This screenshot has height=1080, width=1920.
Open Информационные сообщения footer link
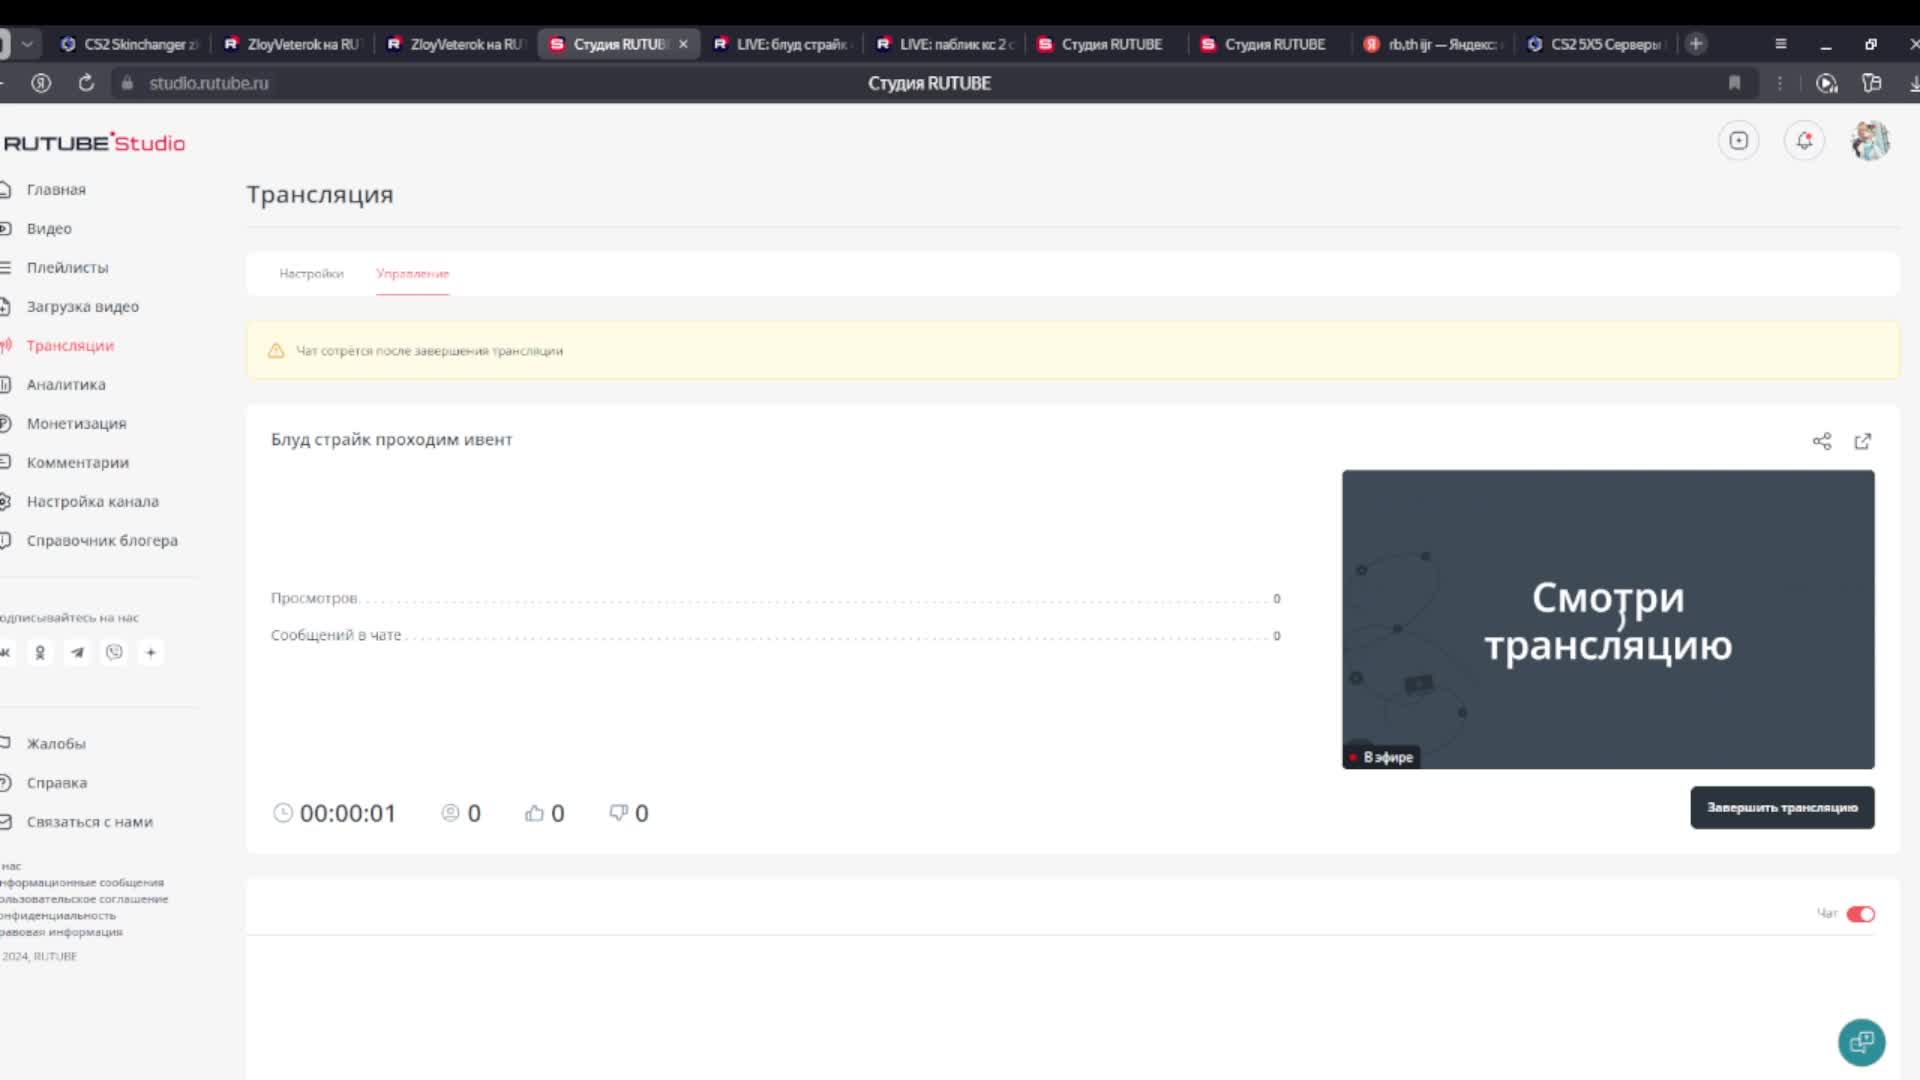[82, 883]
